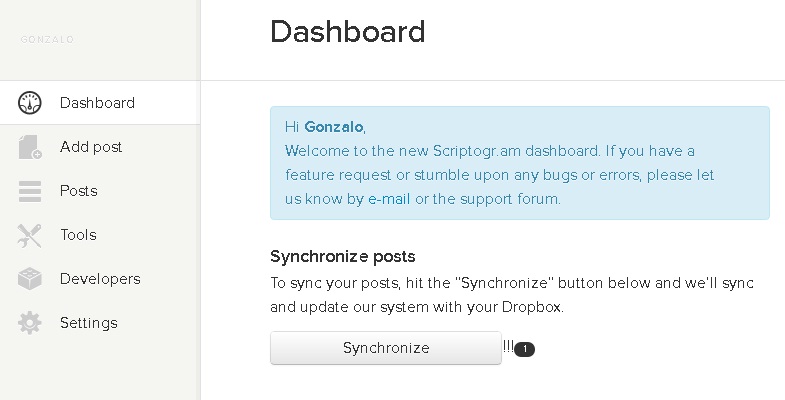Navigate to the Developers menu label
The width and height of the screenshot is (785, 400).
[100, 279]
